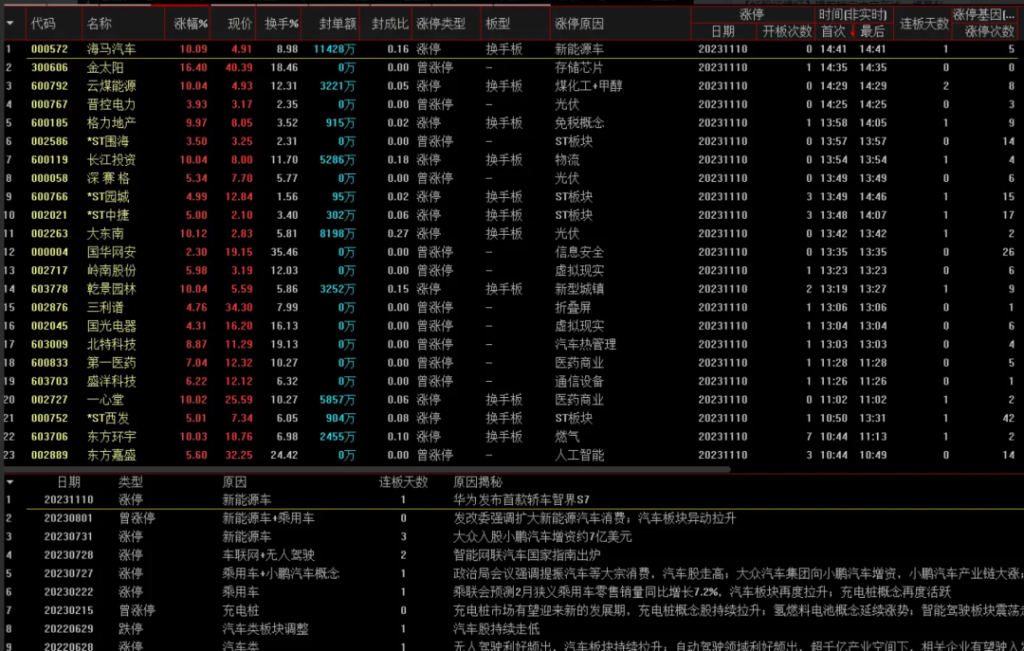Sort by the 封单额 column header
The width and height of the screenshot is (1024, 651).
335,22
